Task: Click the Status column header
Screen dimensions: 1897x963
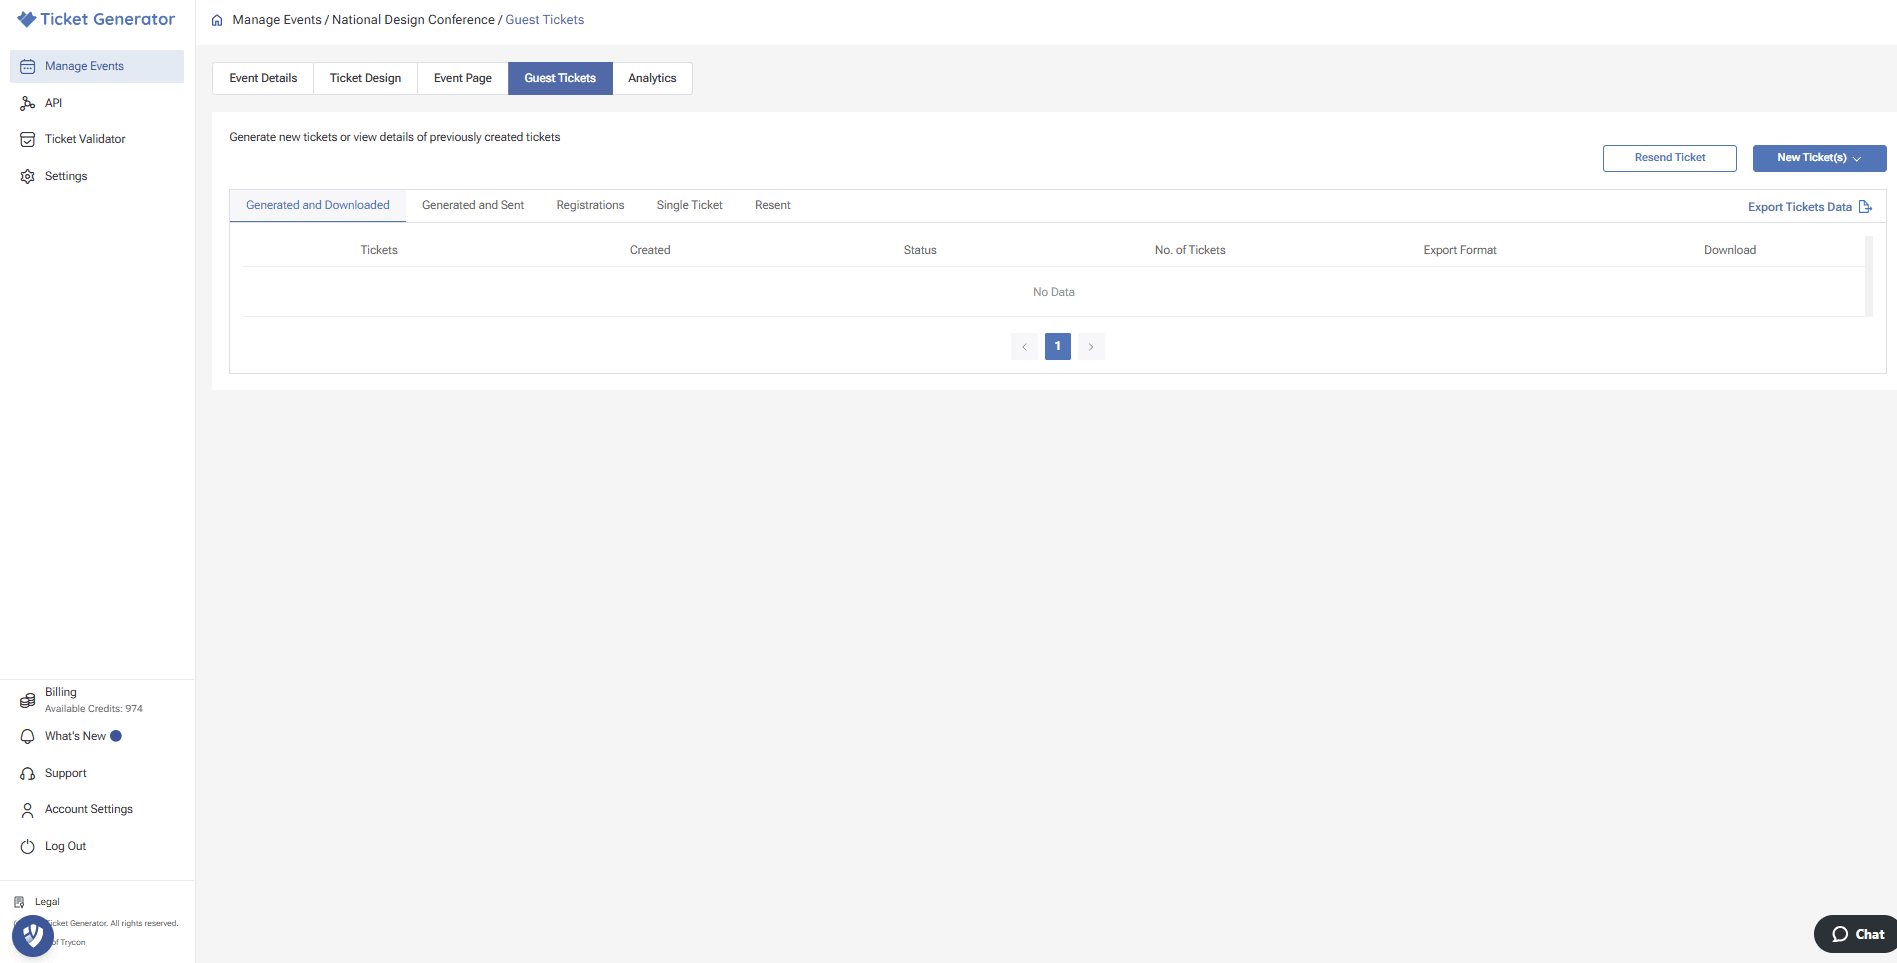Action: click(x=920, y=250)
